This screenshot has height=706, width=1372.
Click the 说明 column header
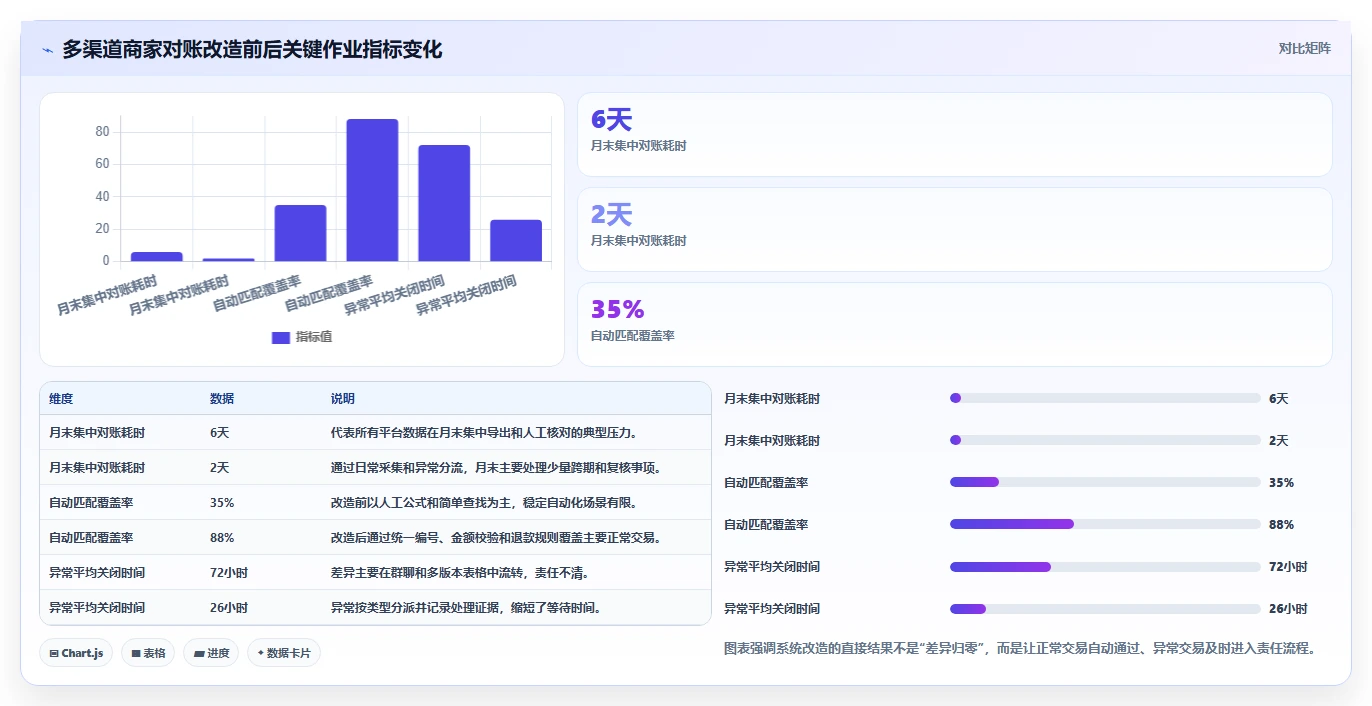pos(343,398)
